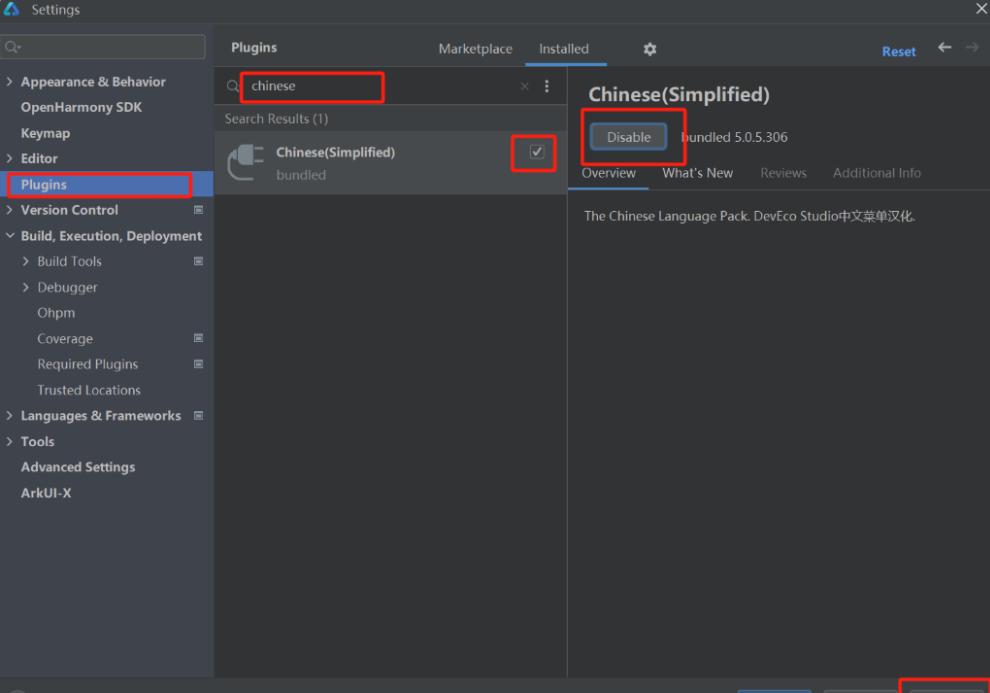Image resolution: width=990 pixels, height=693 pixels.
Task: Select the Chinese(Simplified) plugin row
Action: click(391, 163)
